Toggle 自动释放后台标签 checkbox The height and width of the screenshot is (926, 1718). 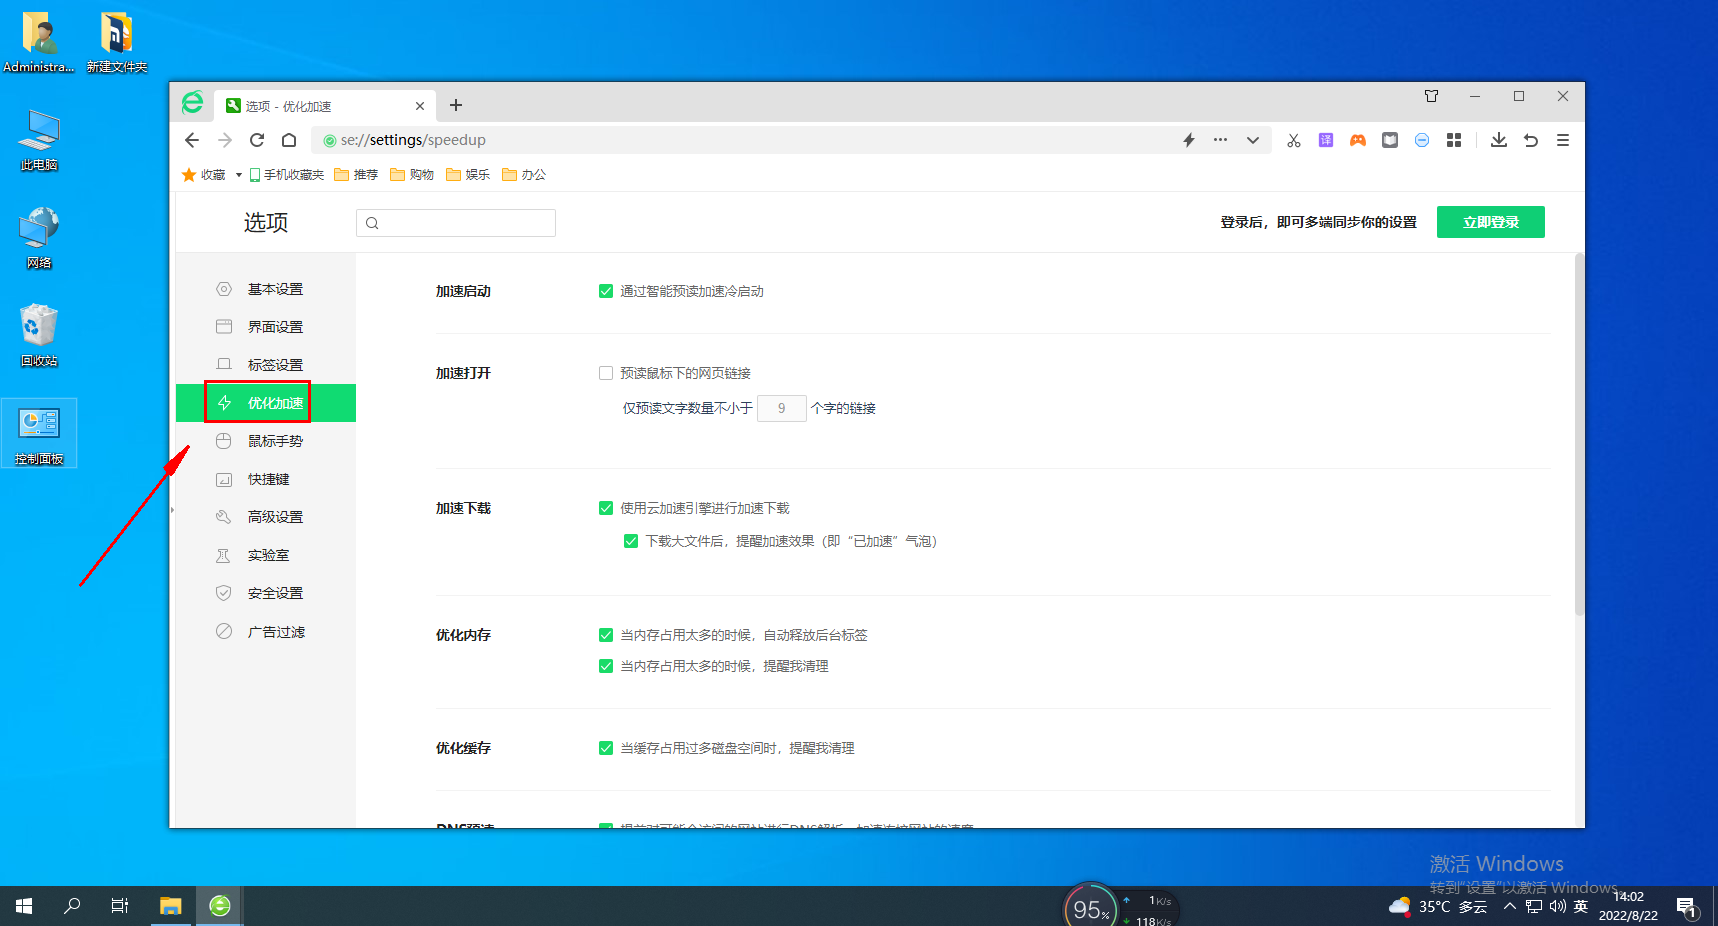(606, 635)
